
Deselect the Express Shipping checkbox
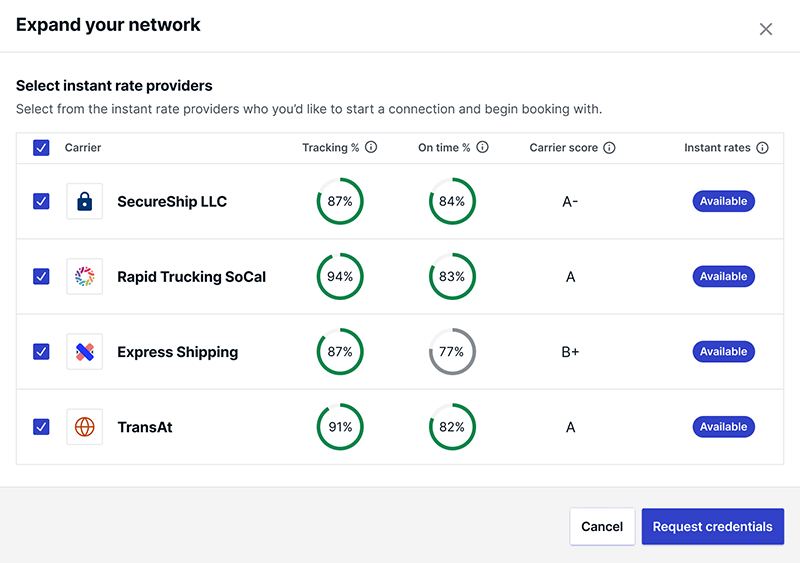41,352
